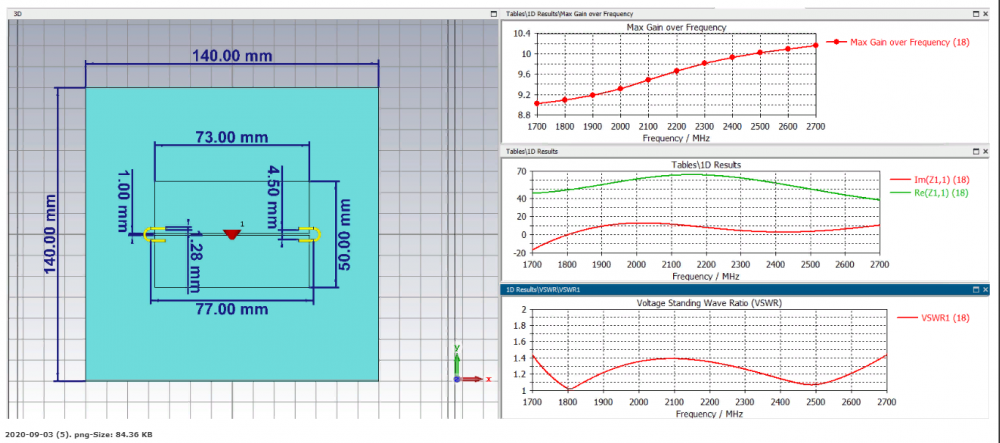Click the x-y coordinate axis origin indicator

[x=457, y=379]
